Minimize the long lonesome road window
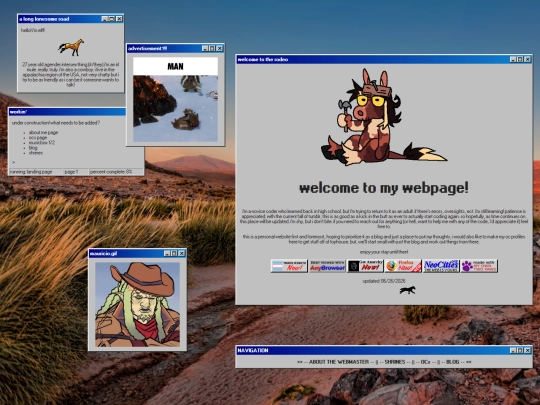The image size is (540, 405). pos(105,19)
